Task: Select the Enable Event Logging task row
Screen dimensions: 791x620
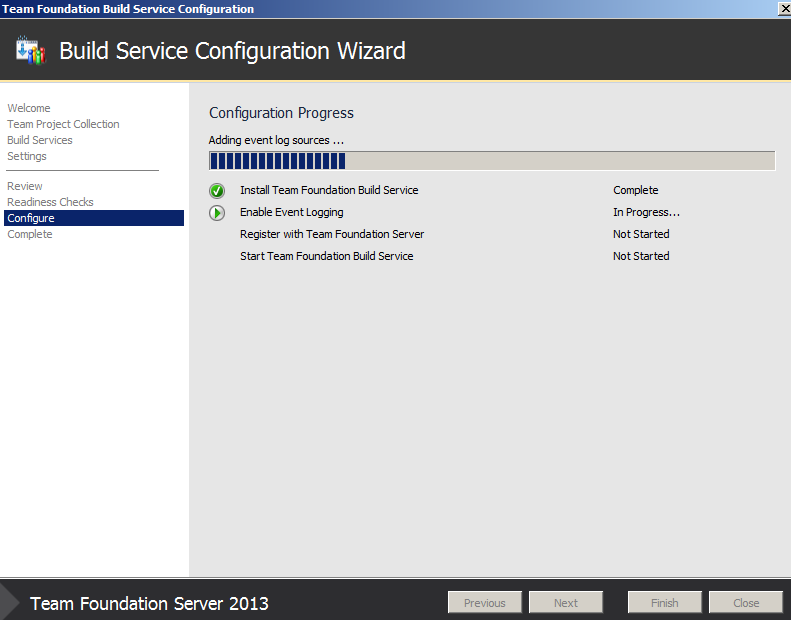Action: 292,212
